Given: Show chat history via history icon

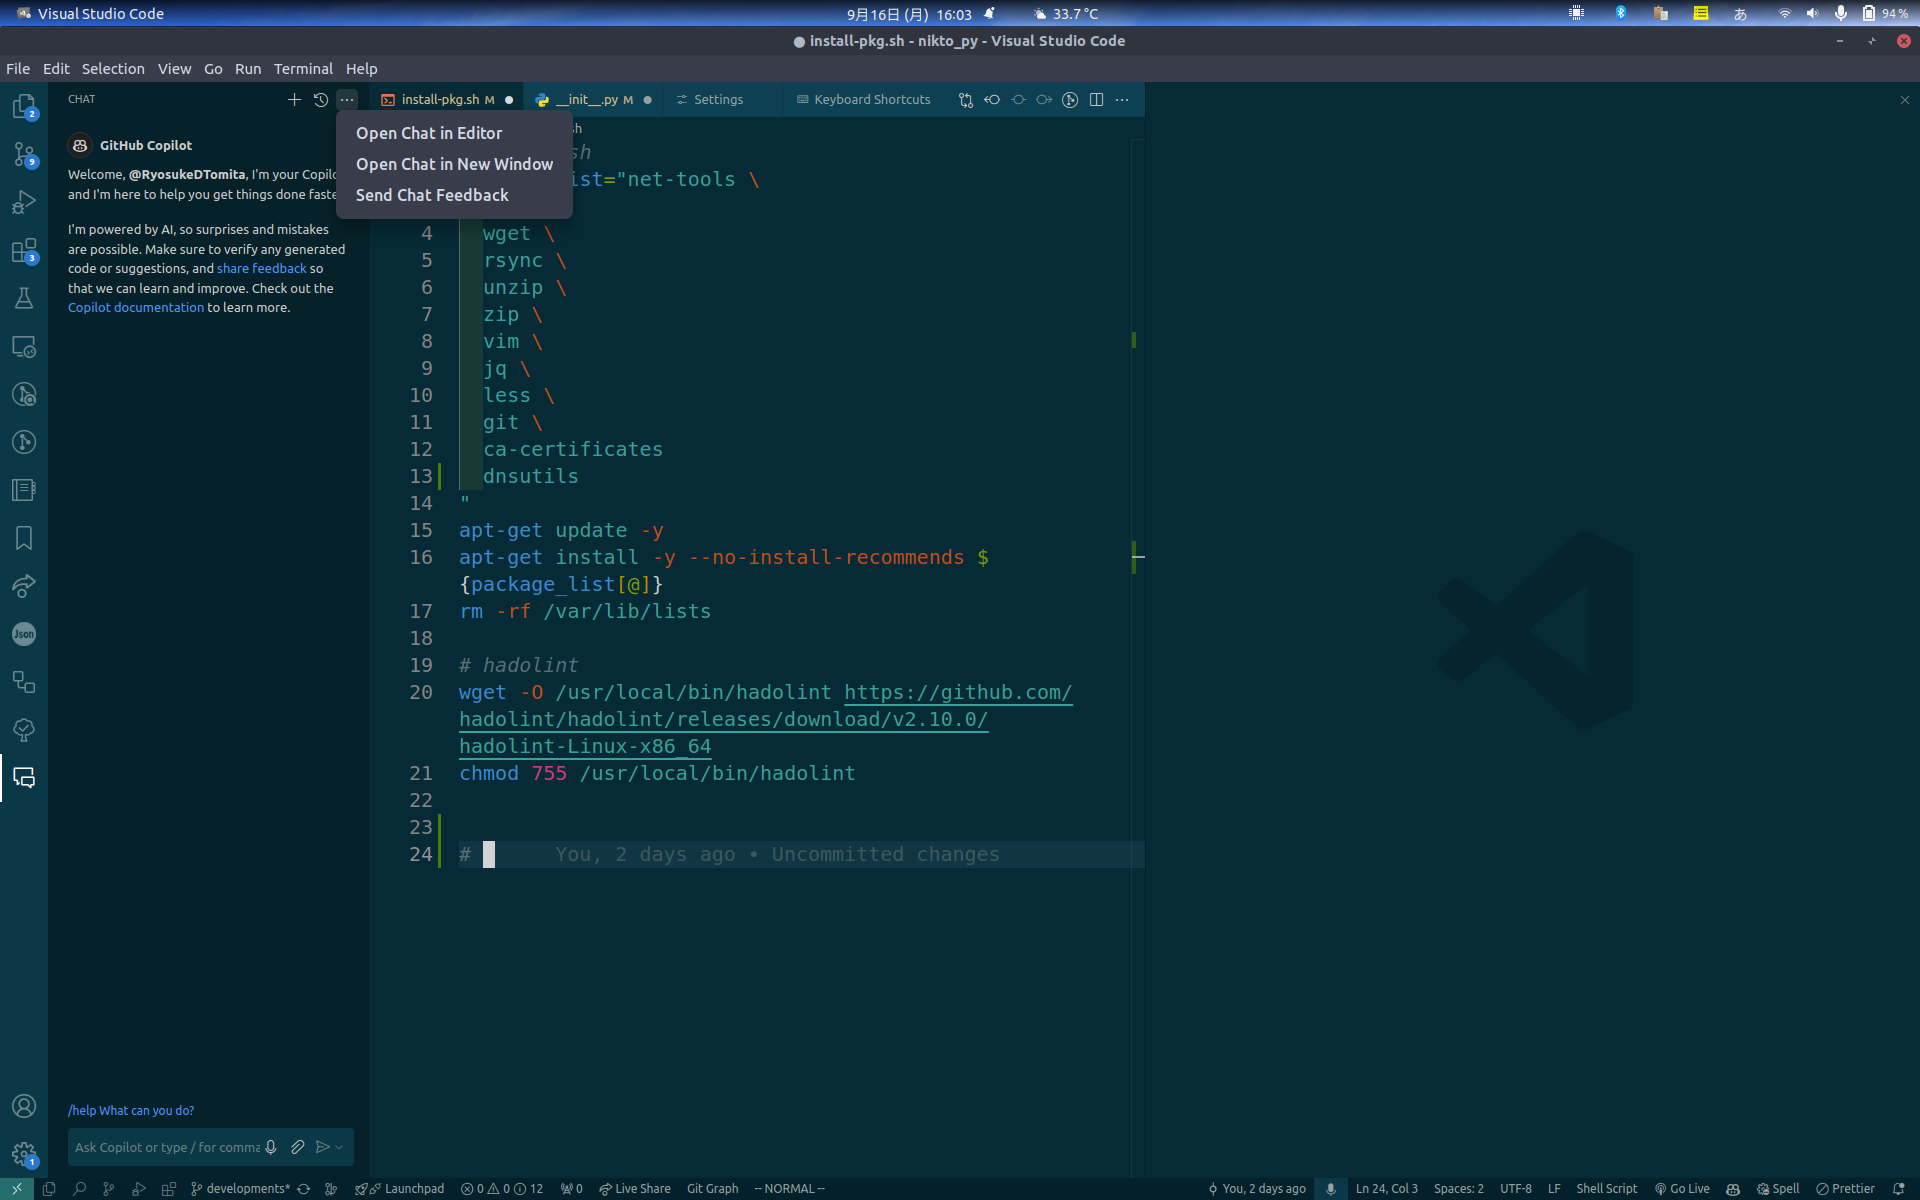Looking at the screenshot, I should click(x=320, y=100).
